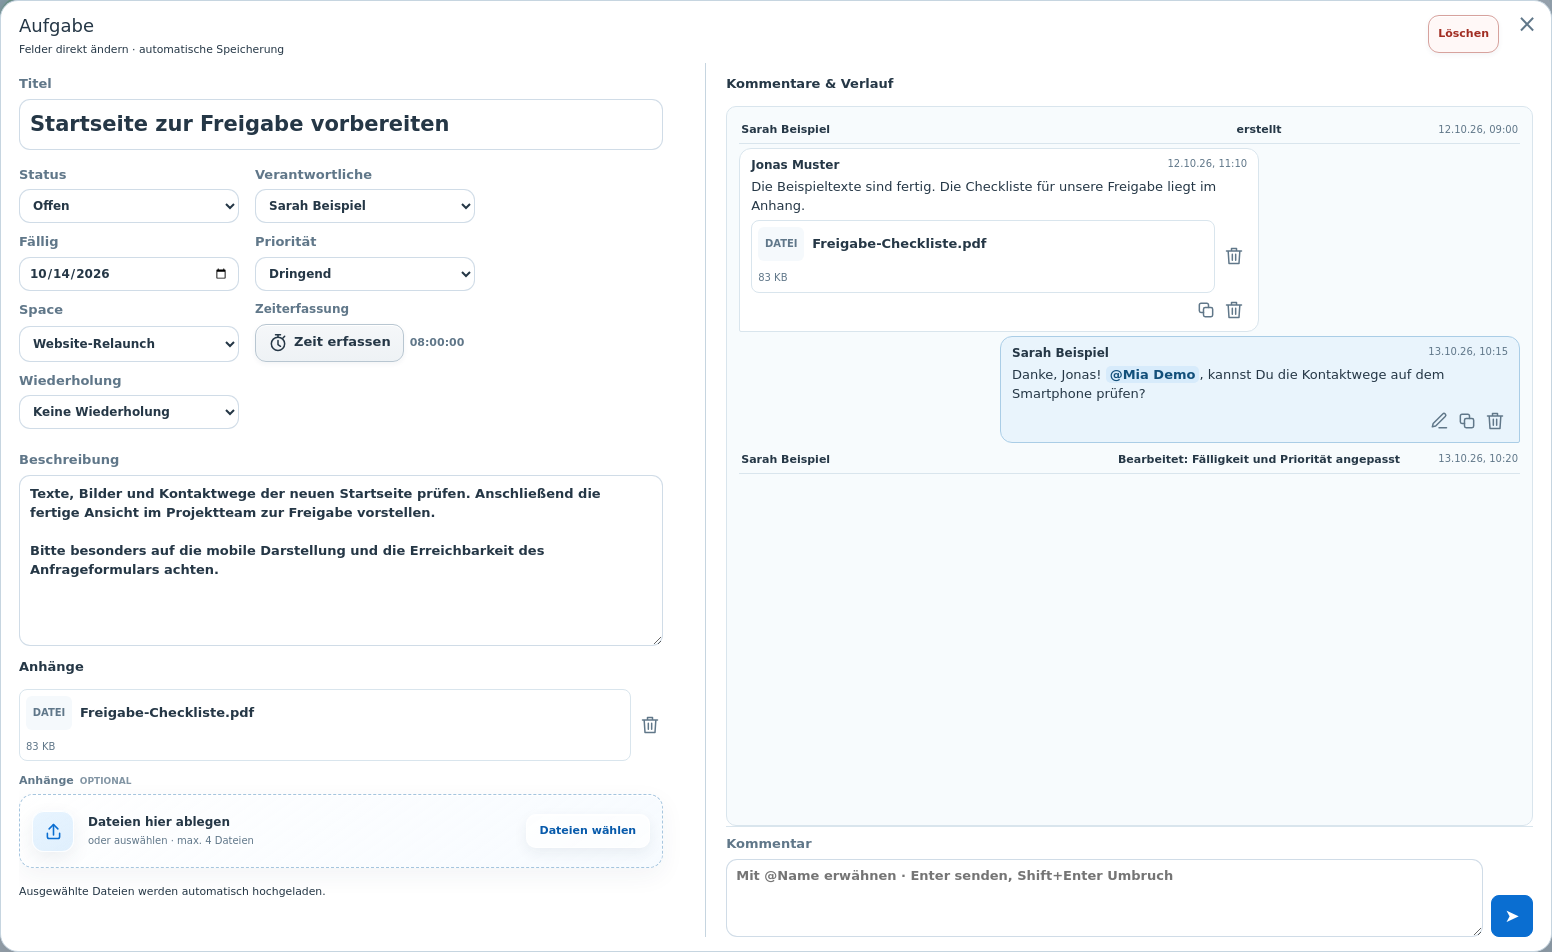Click the DATEI badge in Jonas Muster's comment
The width and height of the screenshot is (1552, 952).
click(x=781, y=244)
